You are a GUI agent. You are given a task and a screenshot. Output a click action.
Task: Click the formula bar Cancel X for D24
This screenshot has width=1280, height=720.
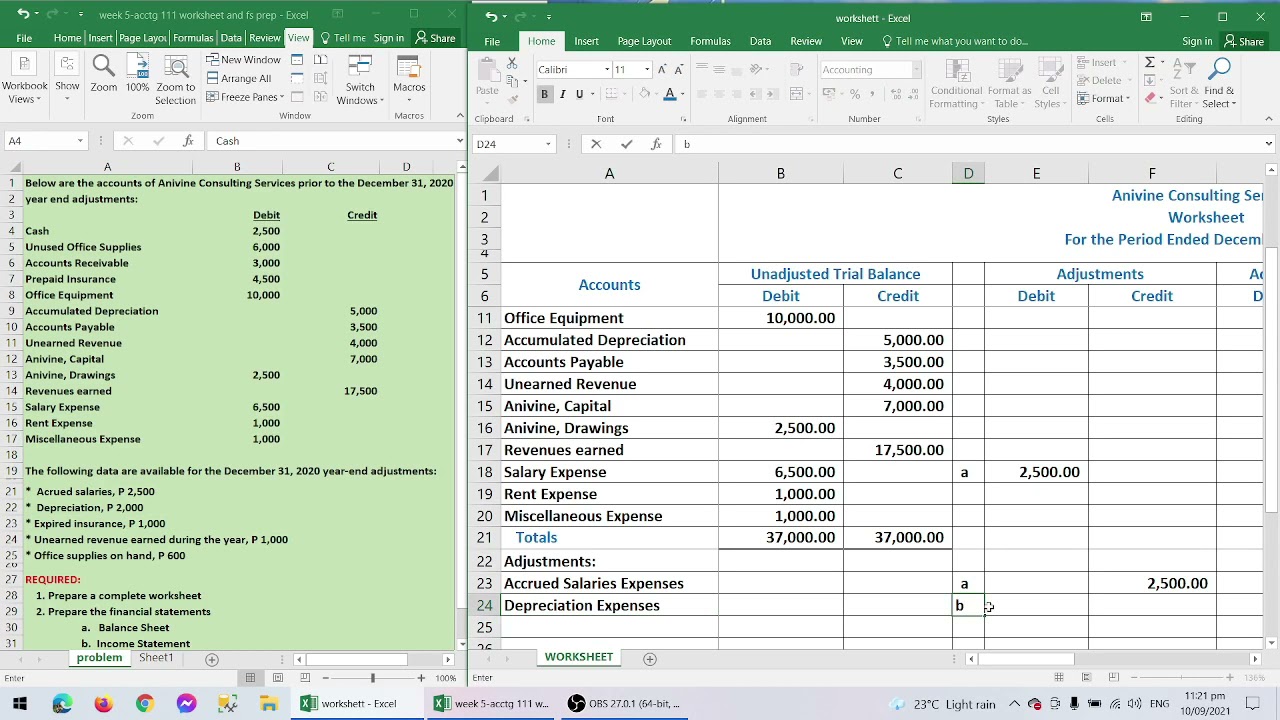596,144
